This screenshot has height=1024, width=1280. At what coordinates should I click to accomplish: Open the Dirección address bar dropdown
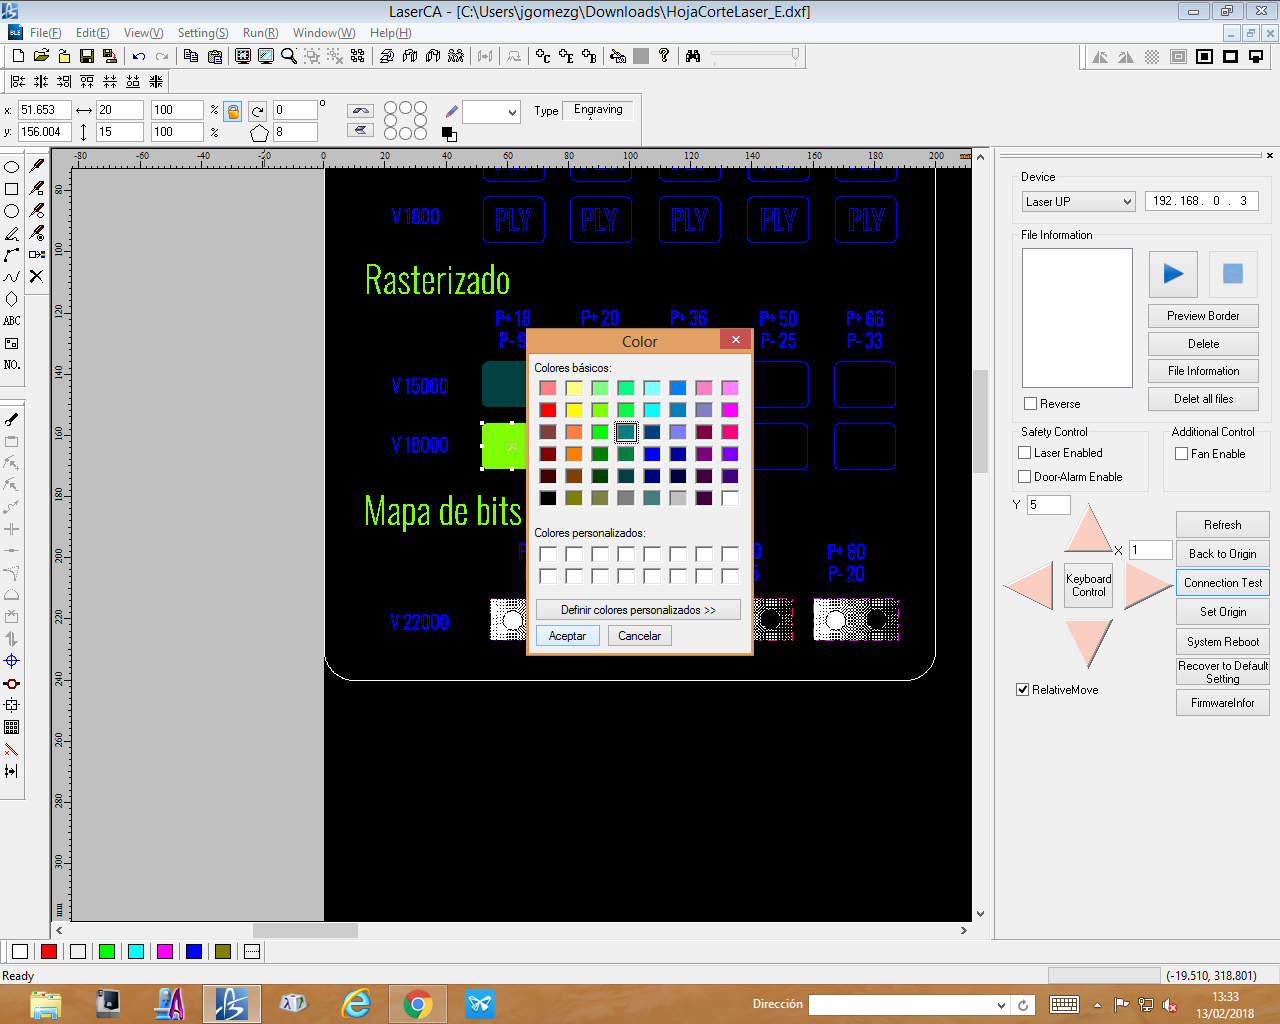coord(1001,1005)
